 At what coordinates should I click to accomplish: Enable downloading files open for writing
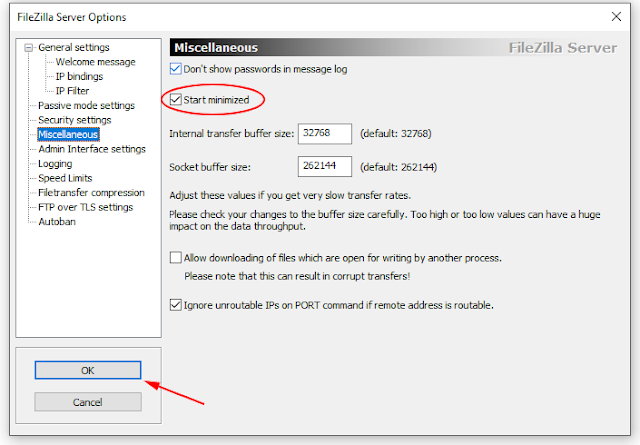pyautogui.click(x=176, y=258)
